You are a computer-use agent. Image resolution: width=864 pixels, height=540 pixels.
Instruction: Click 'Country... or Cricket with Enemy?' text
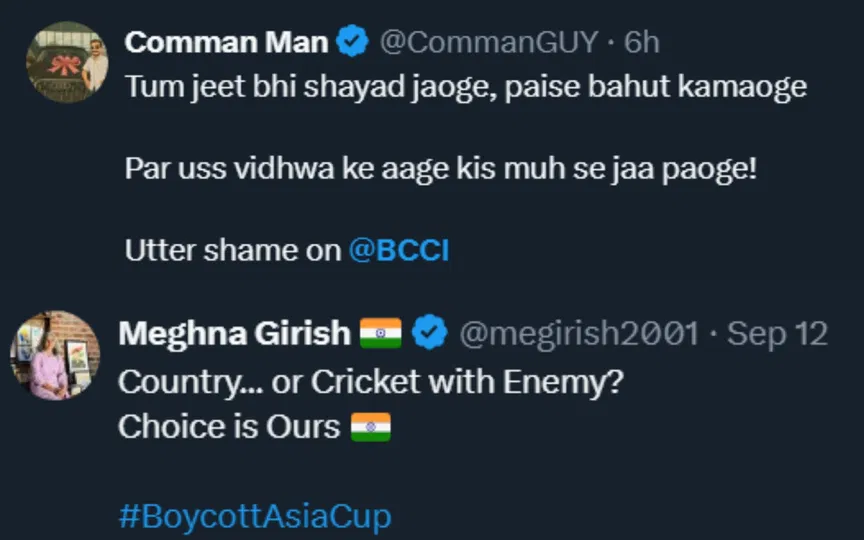(x=371, y=382)
